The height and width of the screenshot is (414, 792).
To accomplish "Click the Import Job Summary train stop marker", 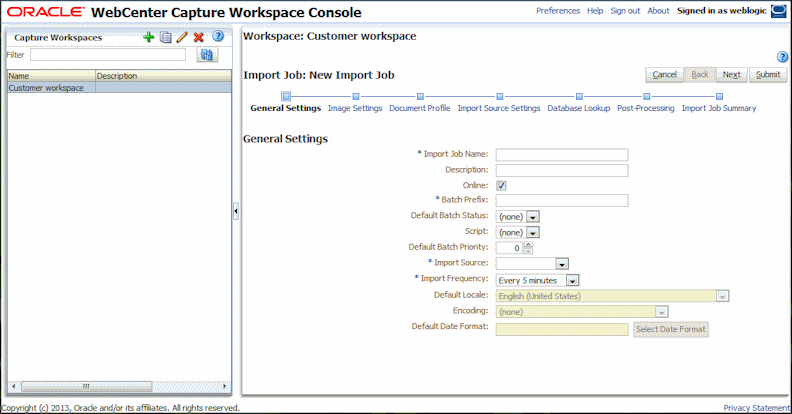I will (x=719, y=96).
